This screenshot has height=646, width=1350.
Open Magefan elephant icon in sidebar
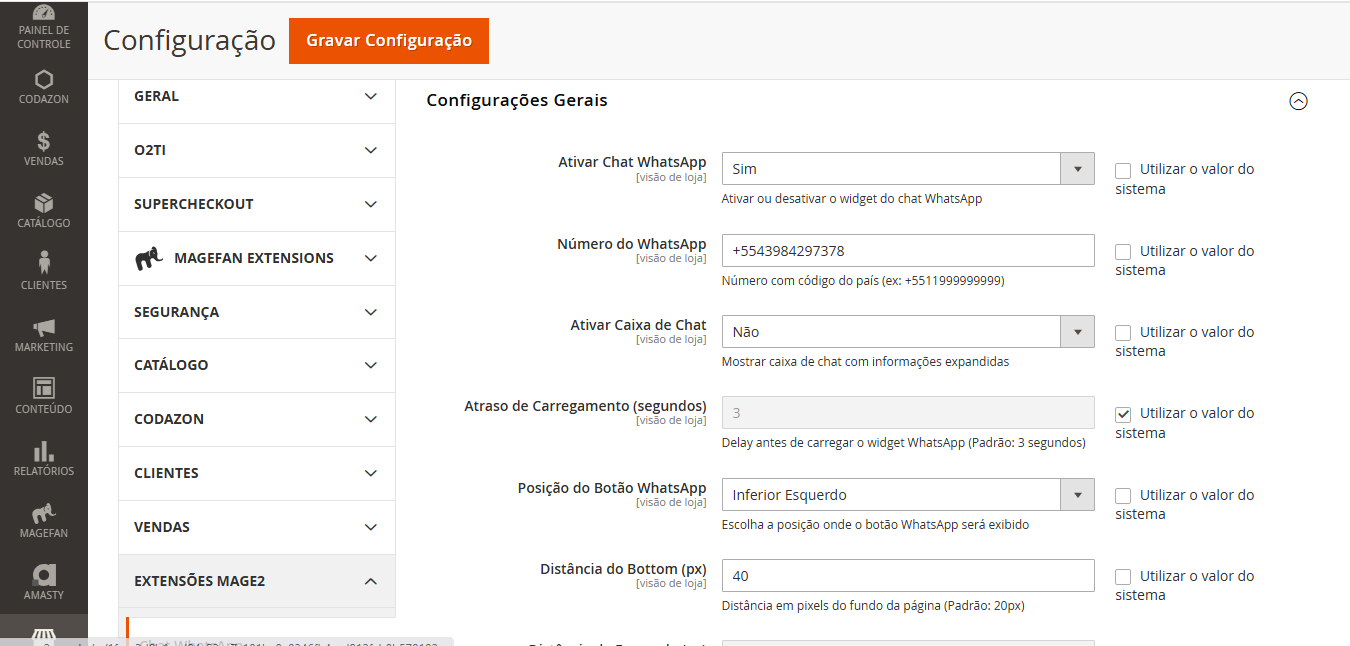click(44, 521)
